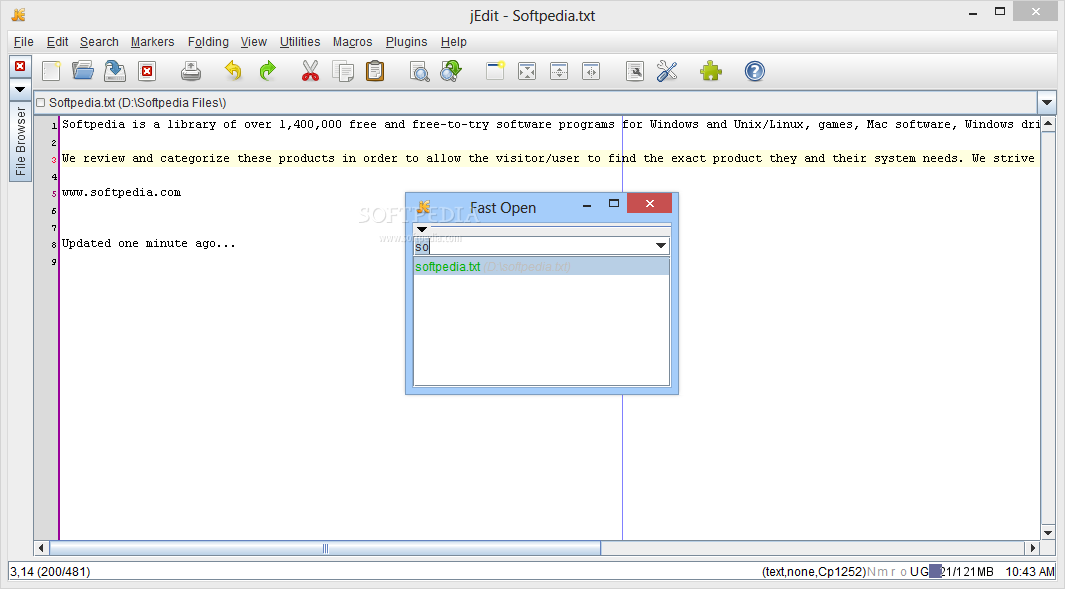Split the view vertically

click(591, 71)
